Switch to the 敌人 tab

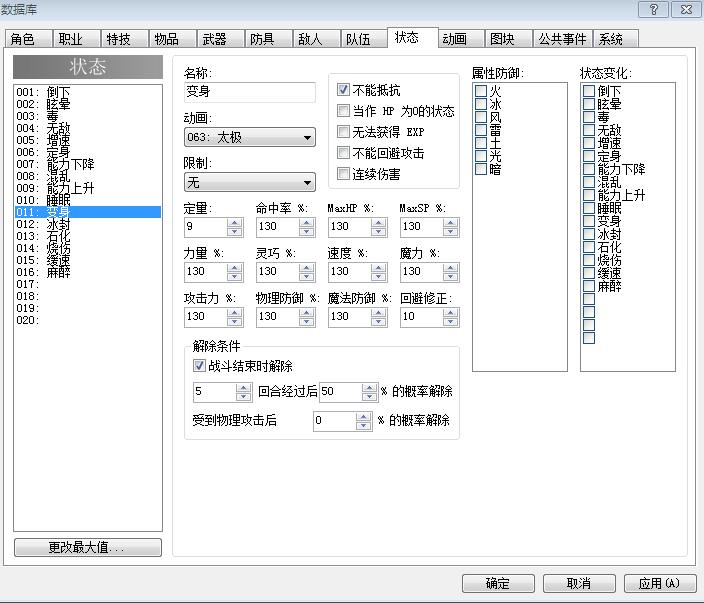point(317,39)
